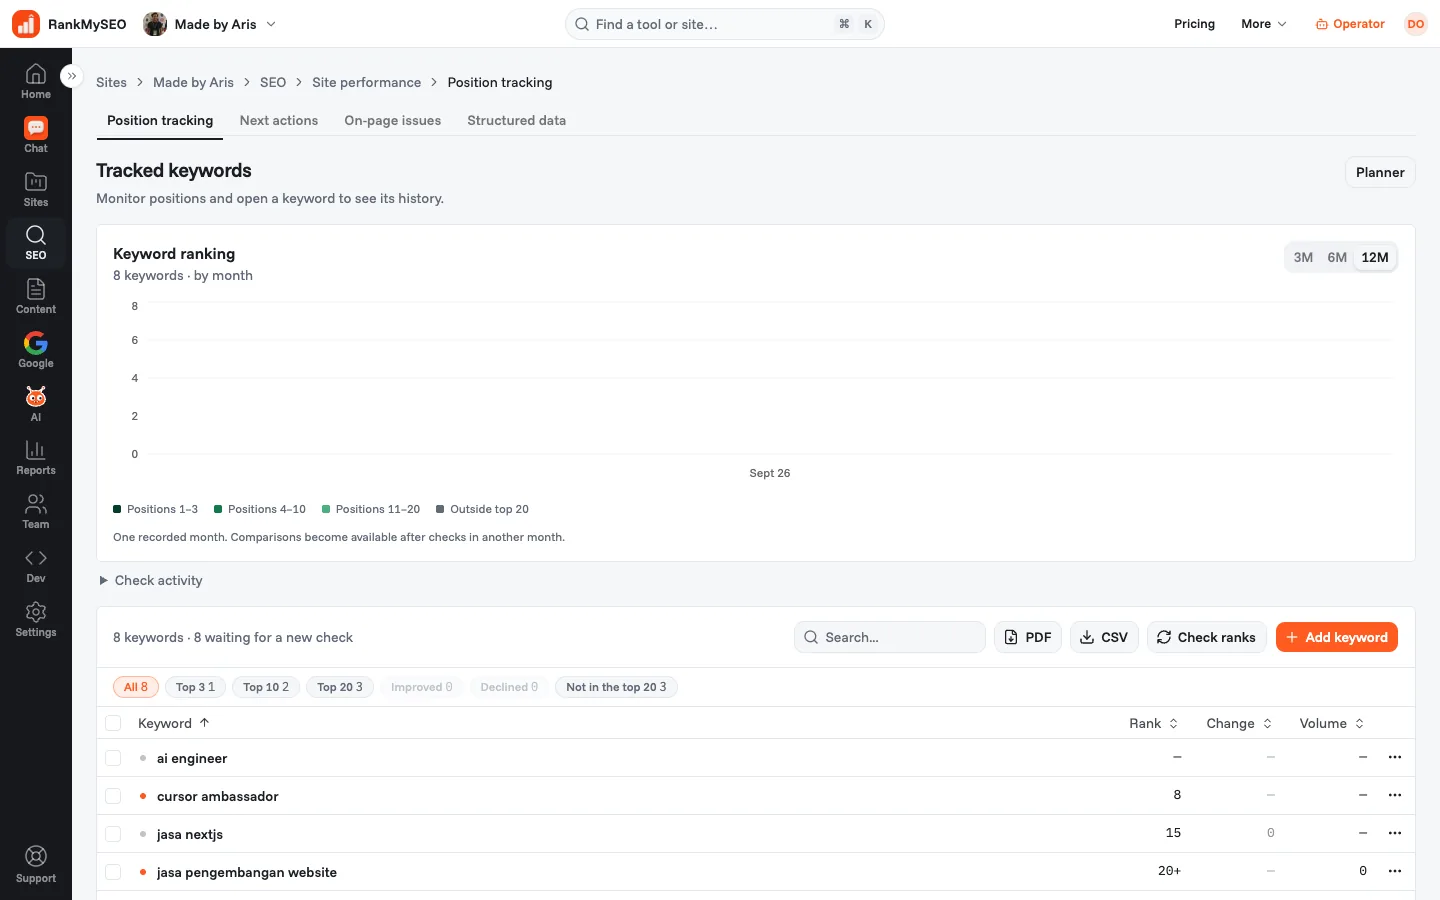Open the Home sidebar icon
This screenshot has height=900, width=1440.
tap(36, 81)
